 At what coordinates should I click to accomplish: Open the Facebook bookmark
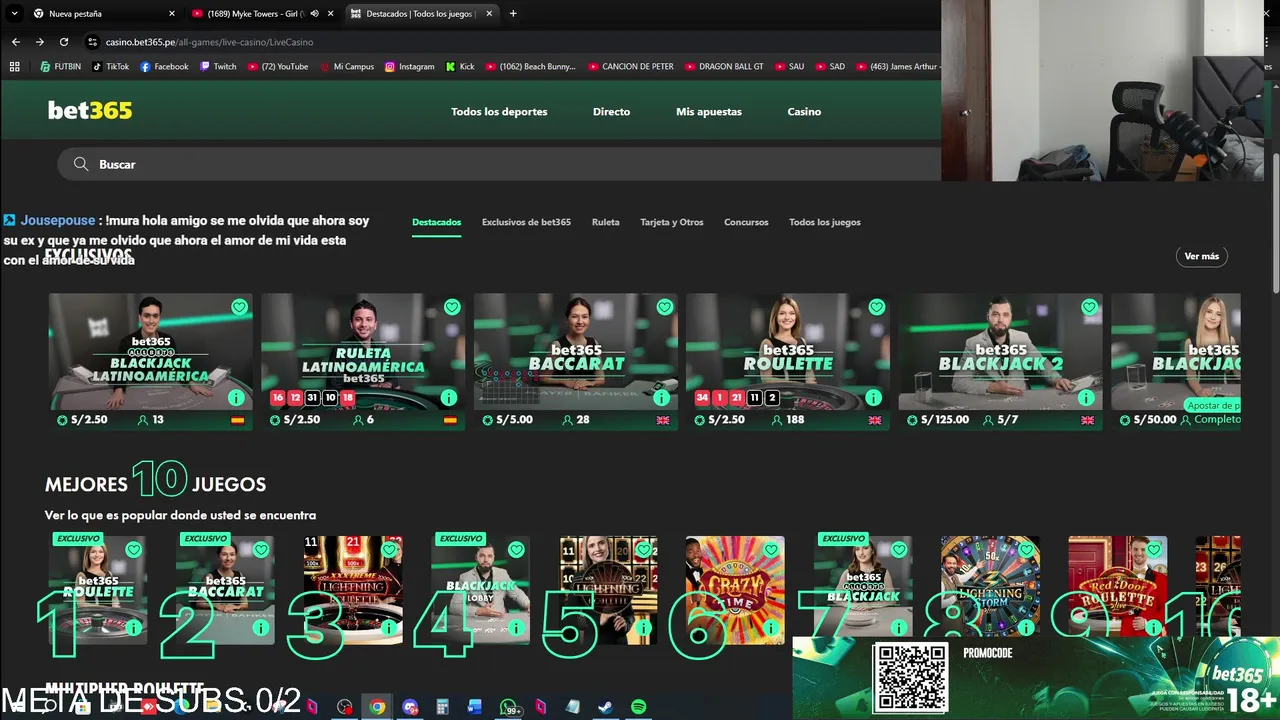point(164,66)
